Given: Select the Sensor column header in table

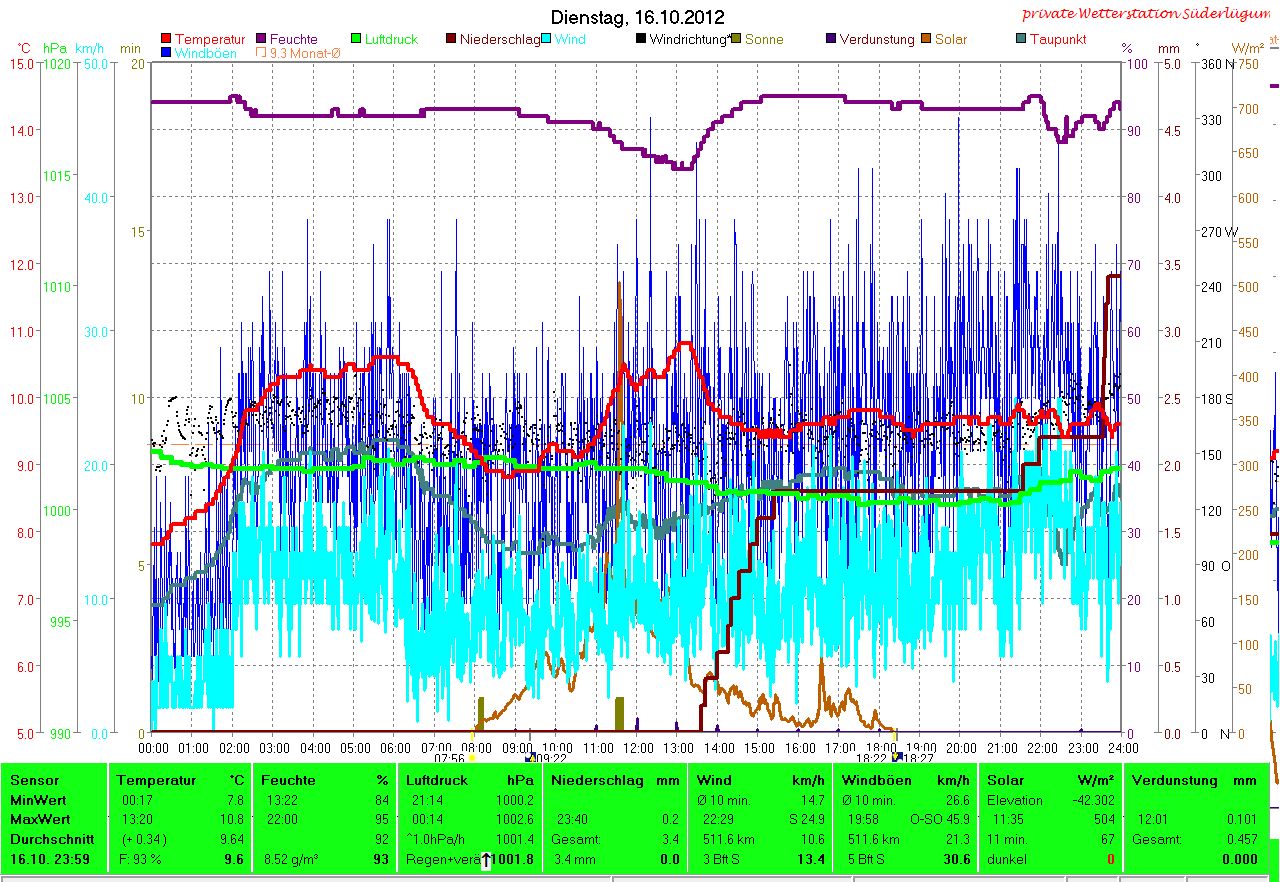Looking at the screenshot, I should [35, 780].
